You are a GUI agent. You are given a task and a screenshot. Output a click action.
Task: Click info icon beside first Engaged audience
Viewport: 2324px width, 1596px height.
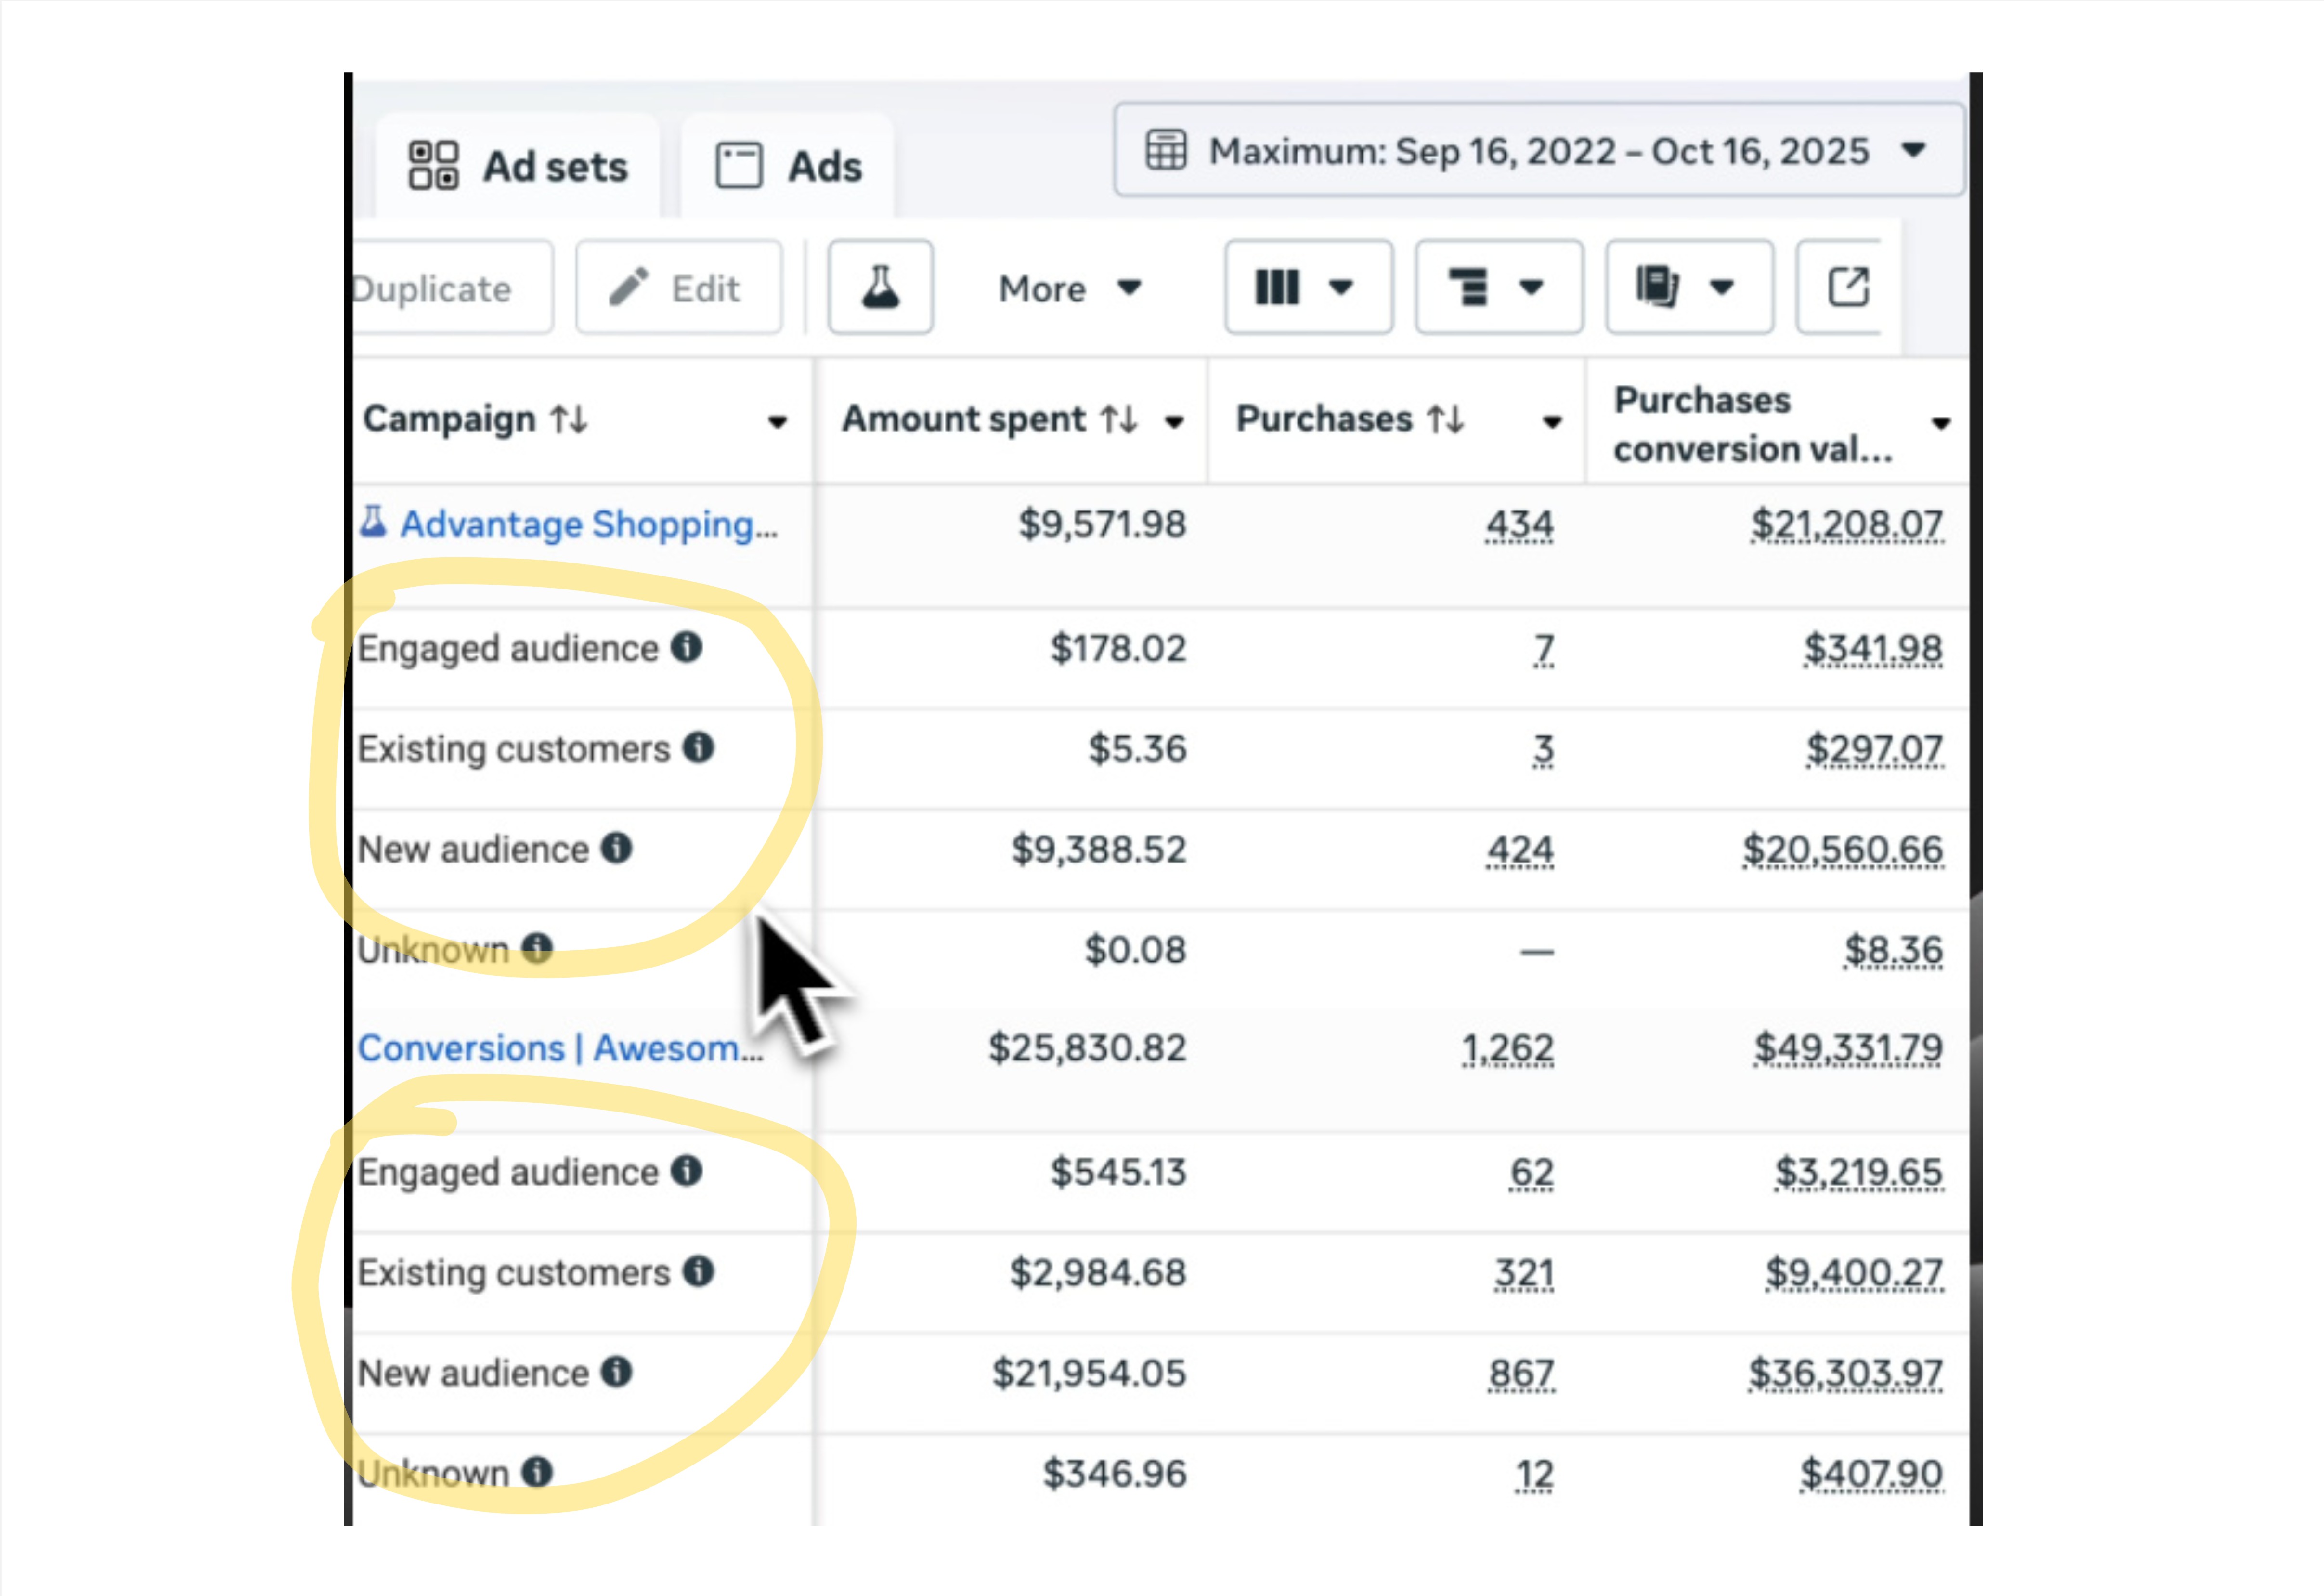click(x=686, y=647)
